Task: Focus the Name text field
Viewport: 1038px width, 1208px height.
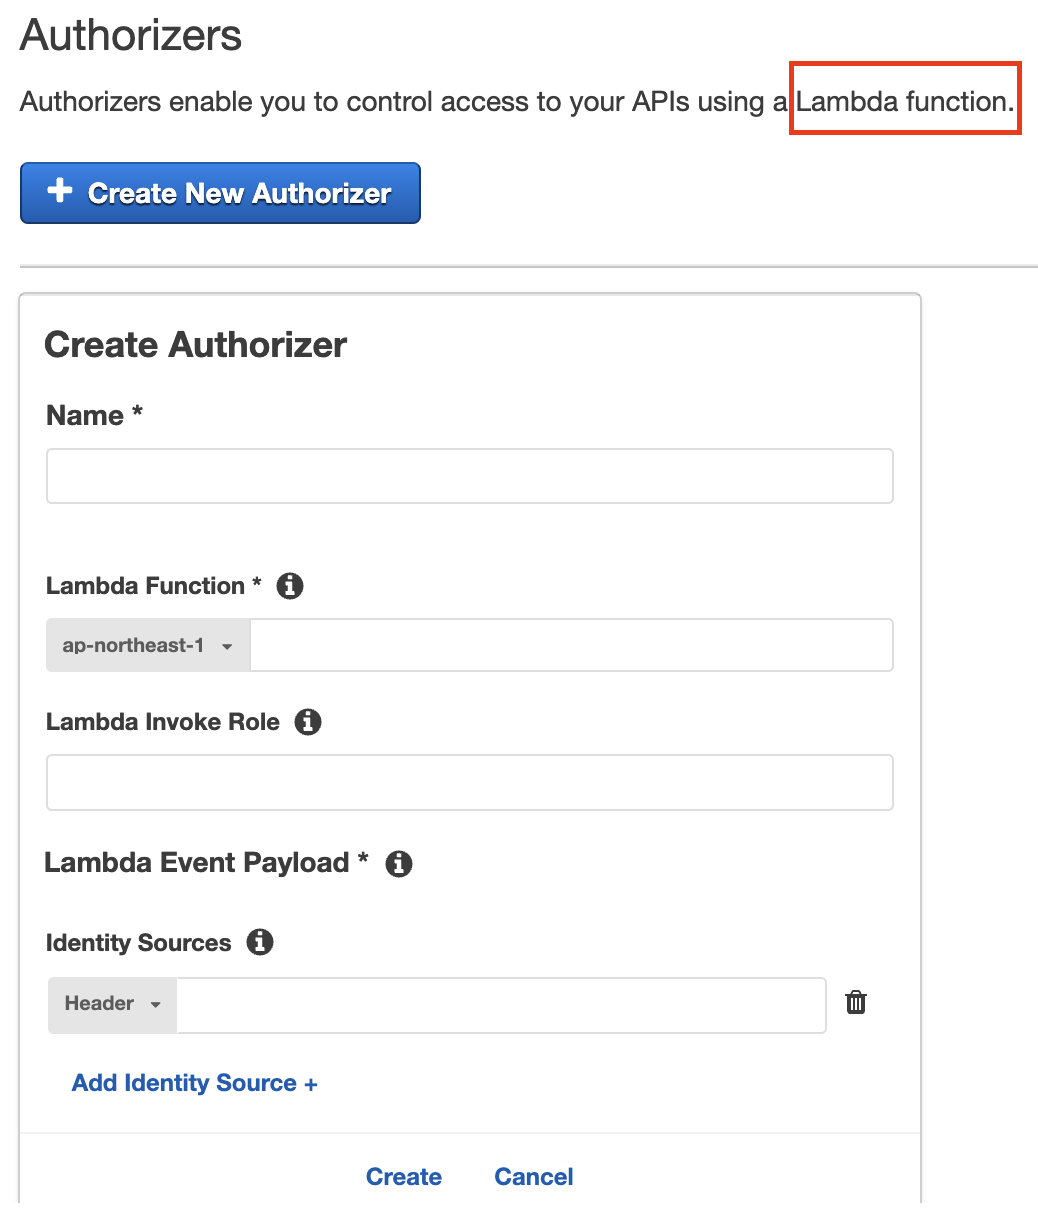Action: point(469,476)
